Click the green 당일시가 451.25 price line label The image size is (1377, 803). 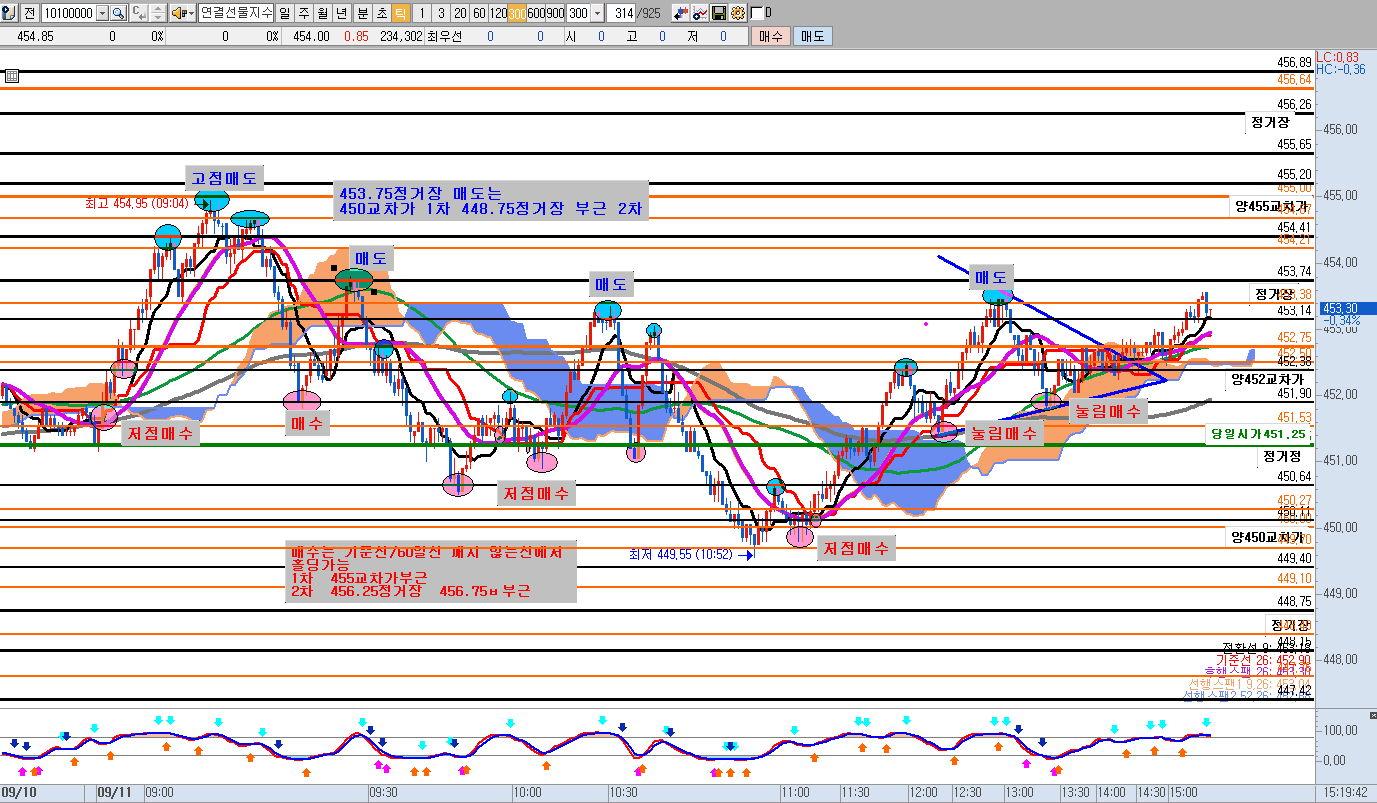pos(1257,434)
